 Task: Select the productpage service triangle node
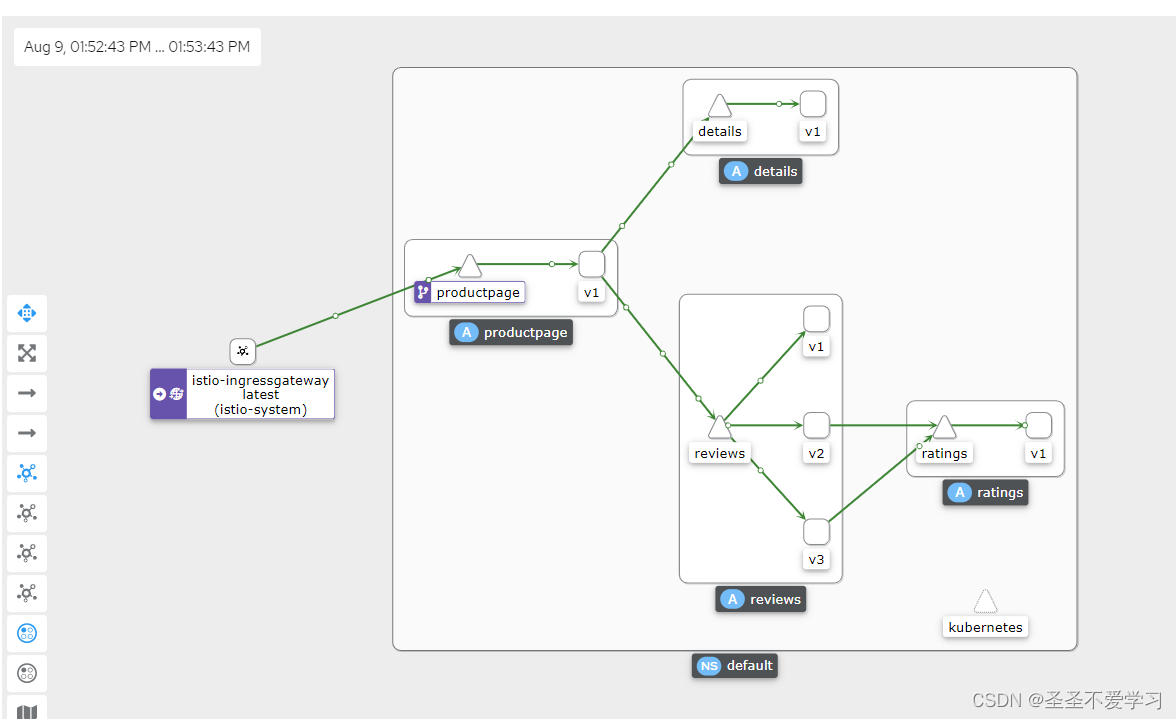pyautogui.click(x=470, y=266)
